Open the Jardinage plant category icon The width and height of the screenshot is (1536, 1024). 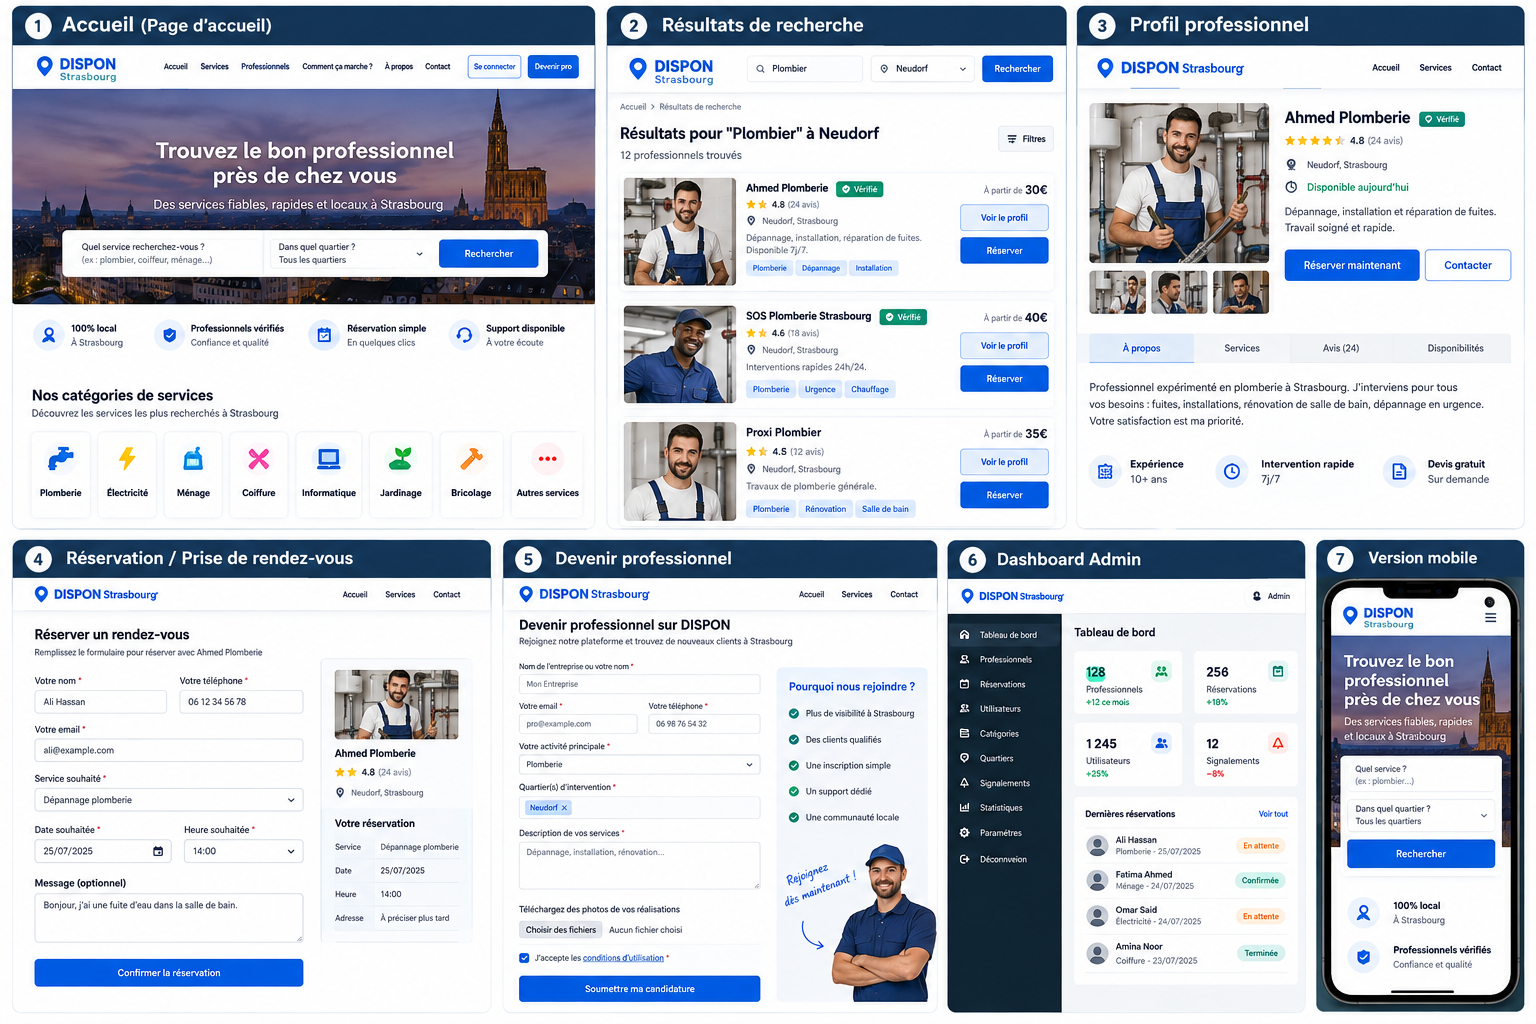pos(401,459)
